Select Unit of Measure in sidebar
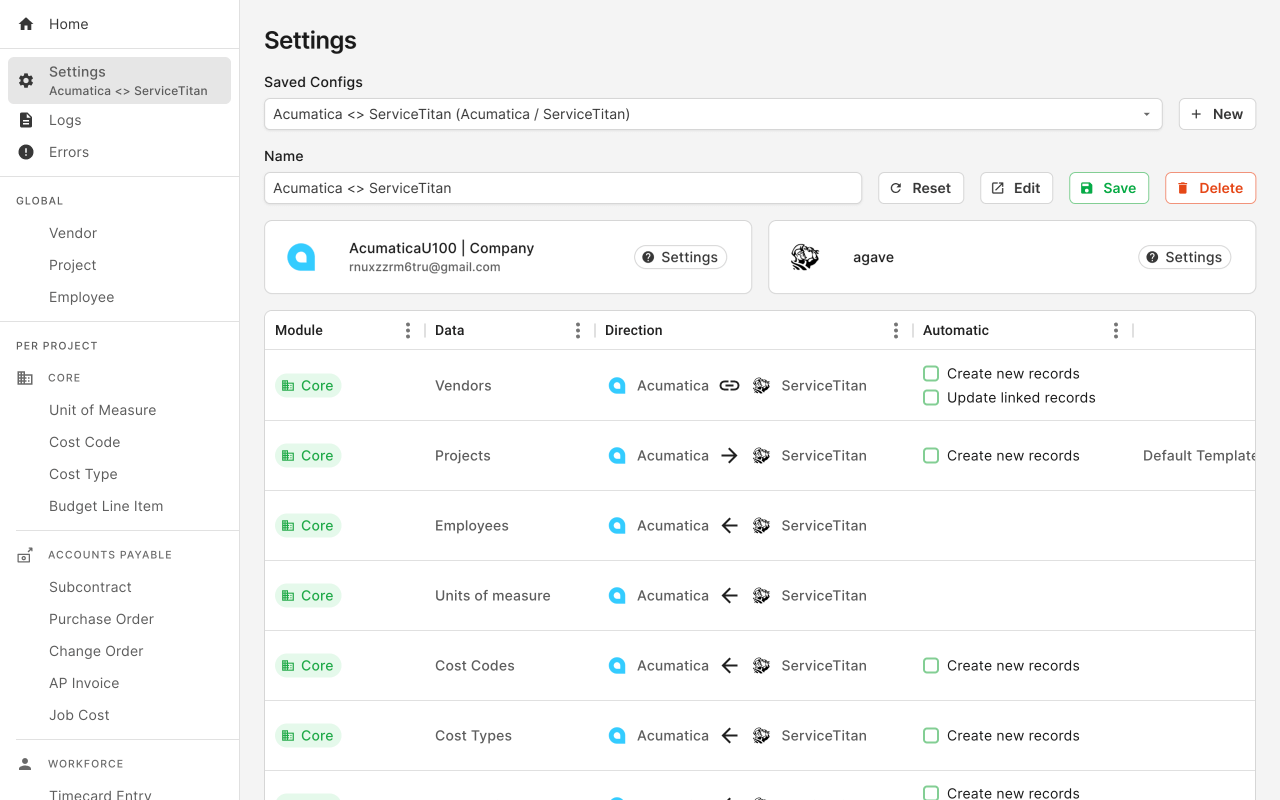The width and height of the screenshot is (1280, 800). tap(103, 410)
